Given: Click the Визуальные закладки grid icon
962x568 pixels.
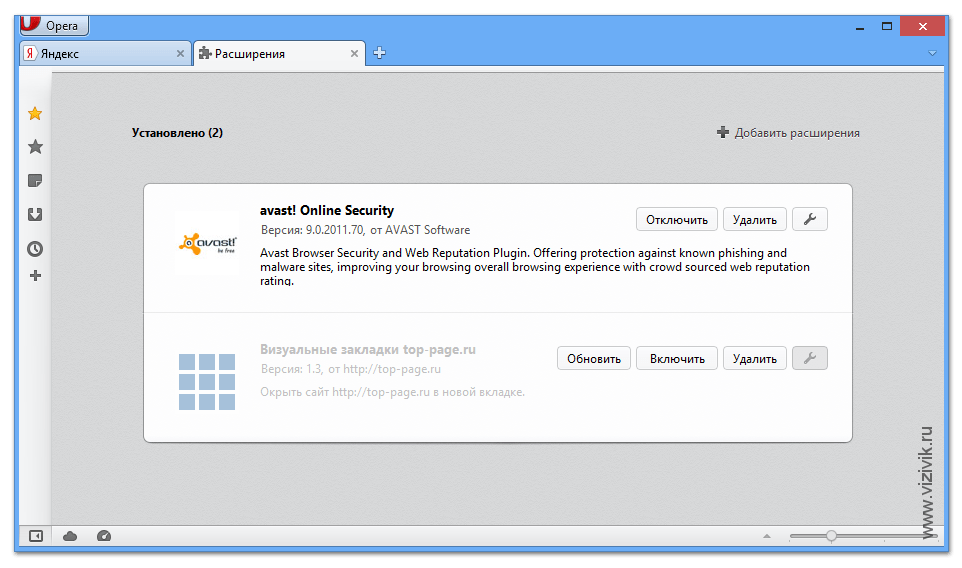Looking at the screenshot, I should pos(207,382).
